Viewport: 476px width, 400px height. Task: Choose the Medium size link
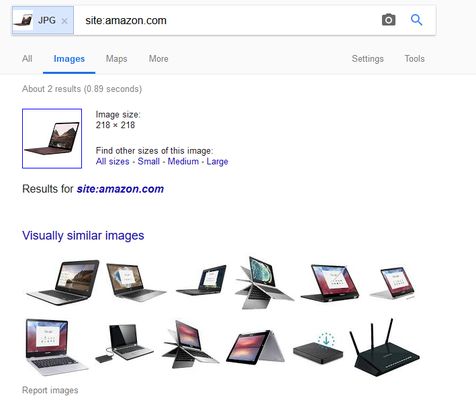click(x=183, y=161)
